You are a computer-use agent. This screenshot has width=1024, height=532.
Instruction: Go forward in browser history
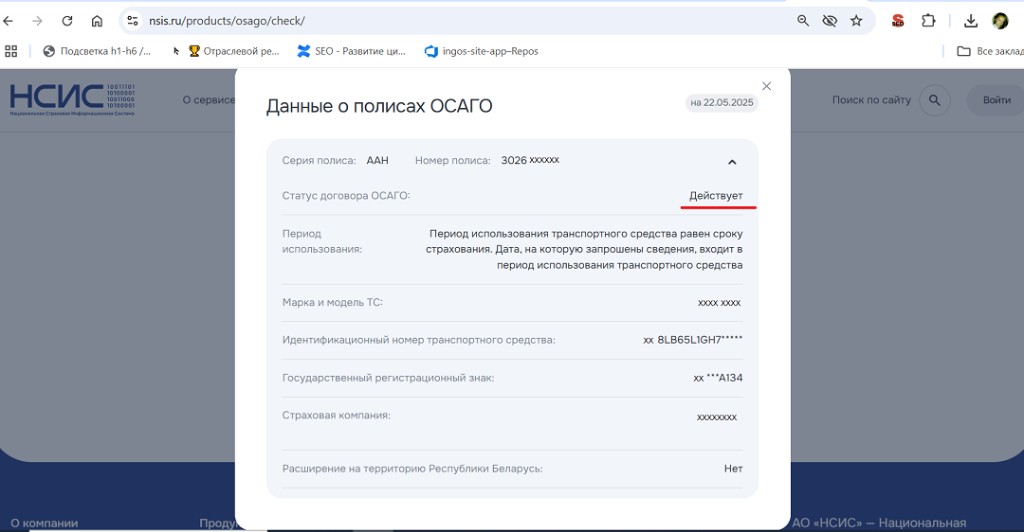[37, 21]
